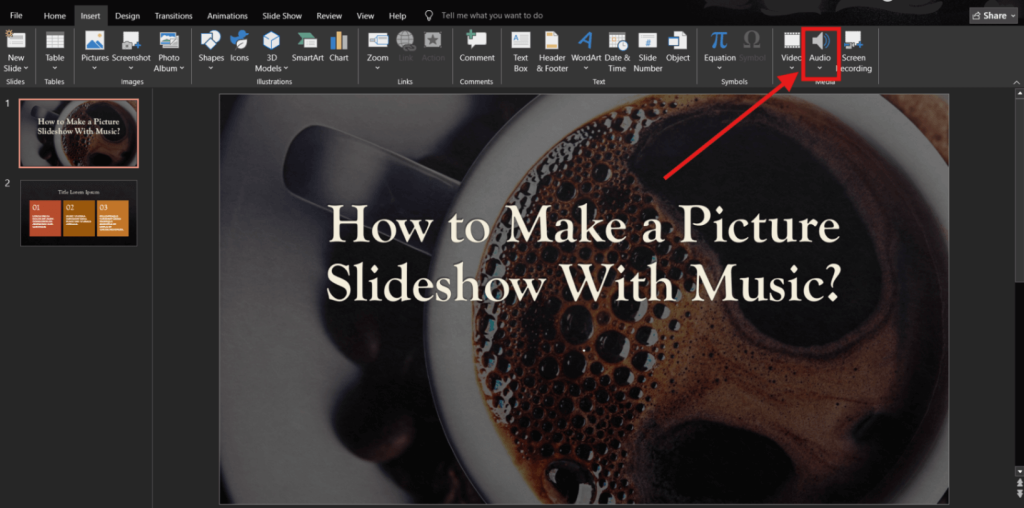Screen dimensions: 1024x508
Task: Click the greyed-out Link icon
Action: tap(406, 40)
